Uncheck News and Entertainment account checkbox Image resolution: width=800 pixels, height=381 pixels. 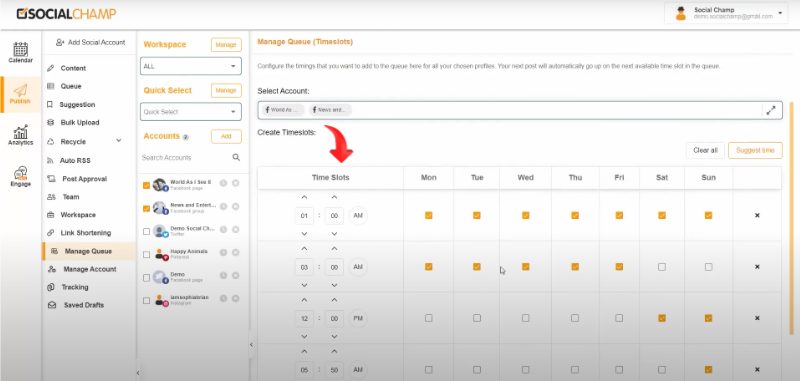click(x=146, y=208)
